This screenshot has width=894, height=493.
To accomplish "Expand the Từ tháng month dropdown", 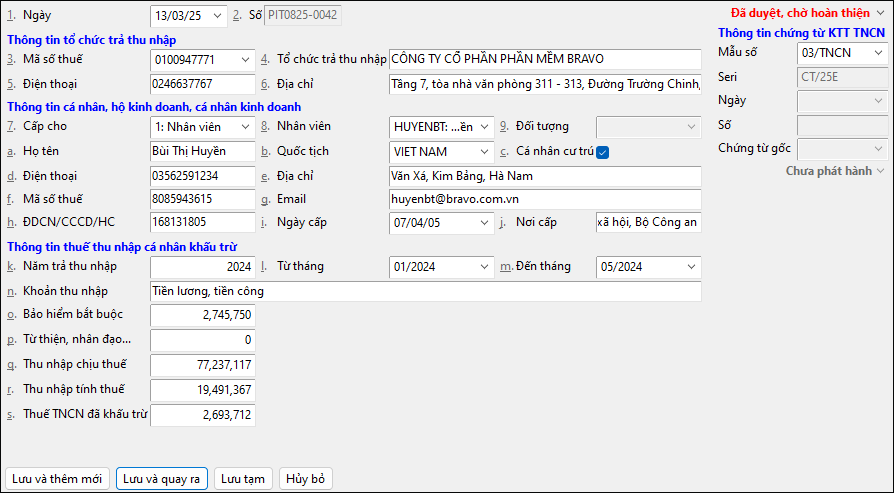I will pos(485,267).
